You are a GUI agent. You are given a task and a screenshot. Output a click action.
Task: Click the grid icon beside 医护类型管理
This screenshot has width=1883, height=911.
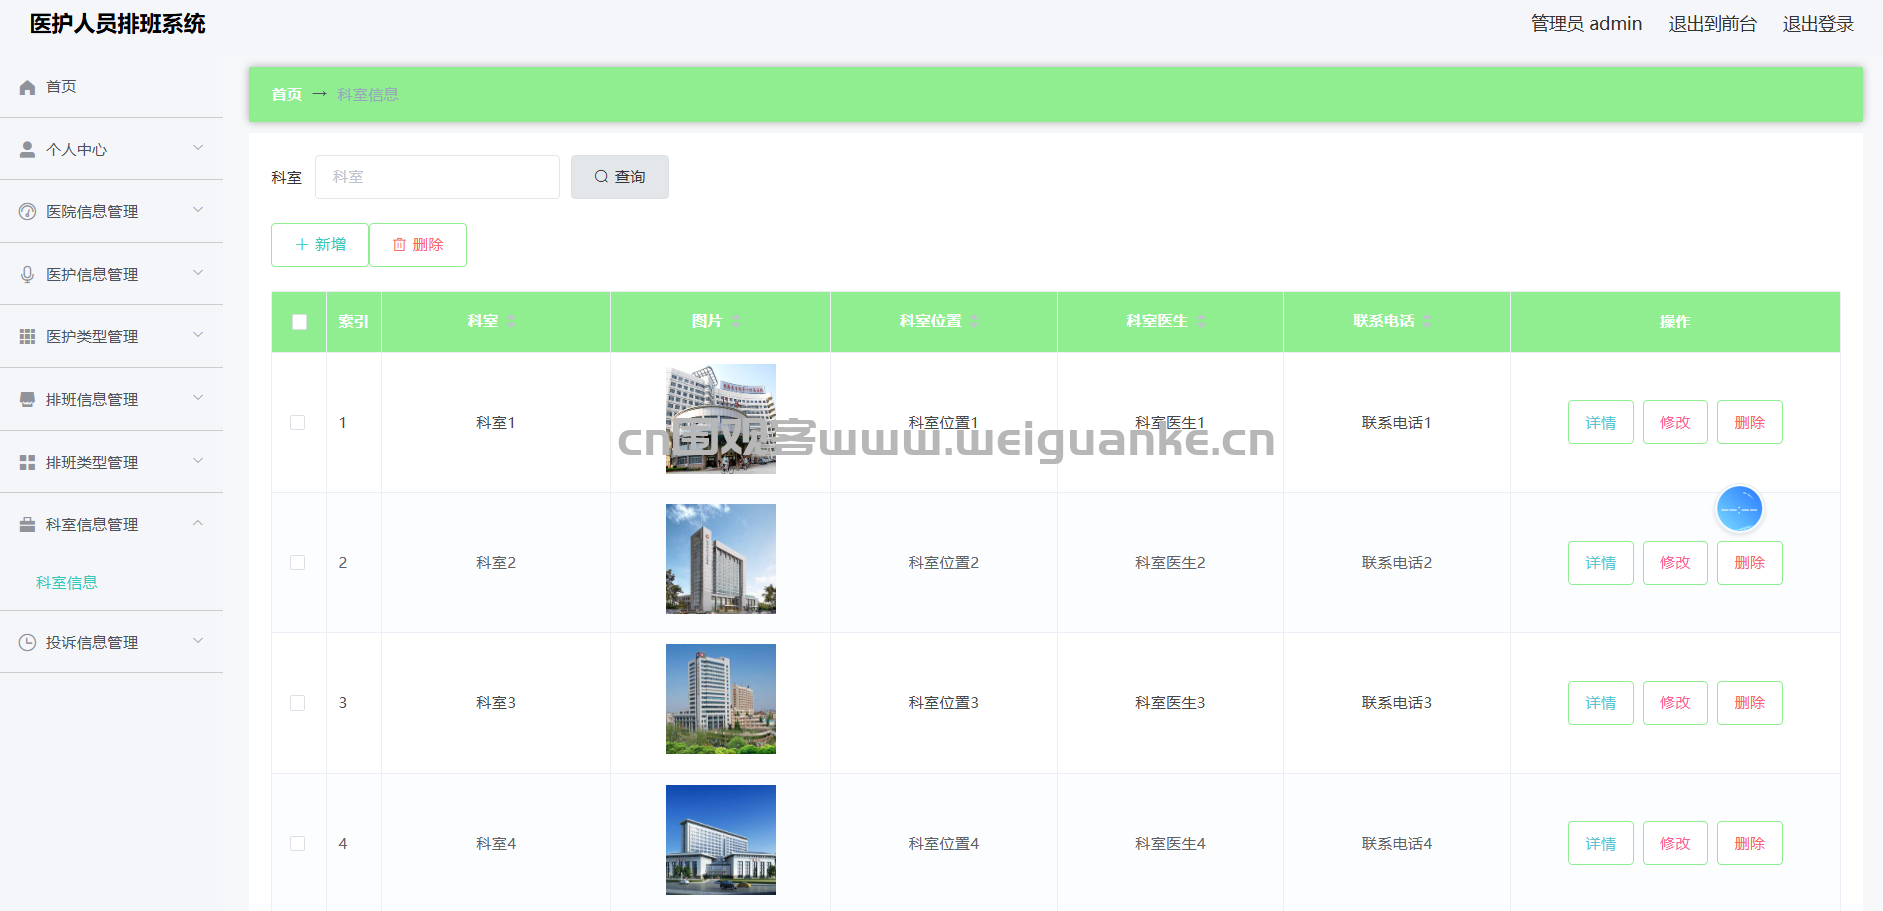pos(28,336)
